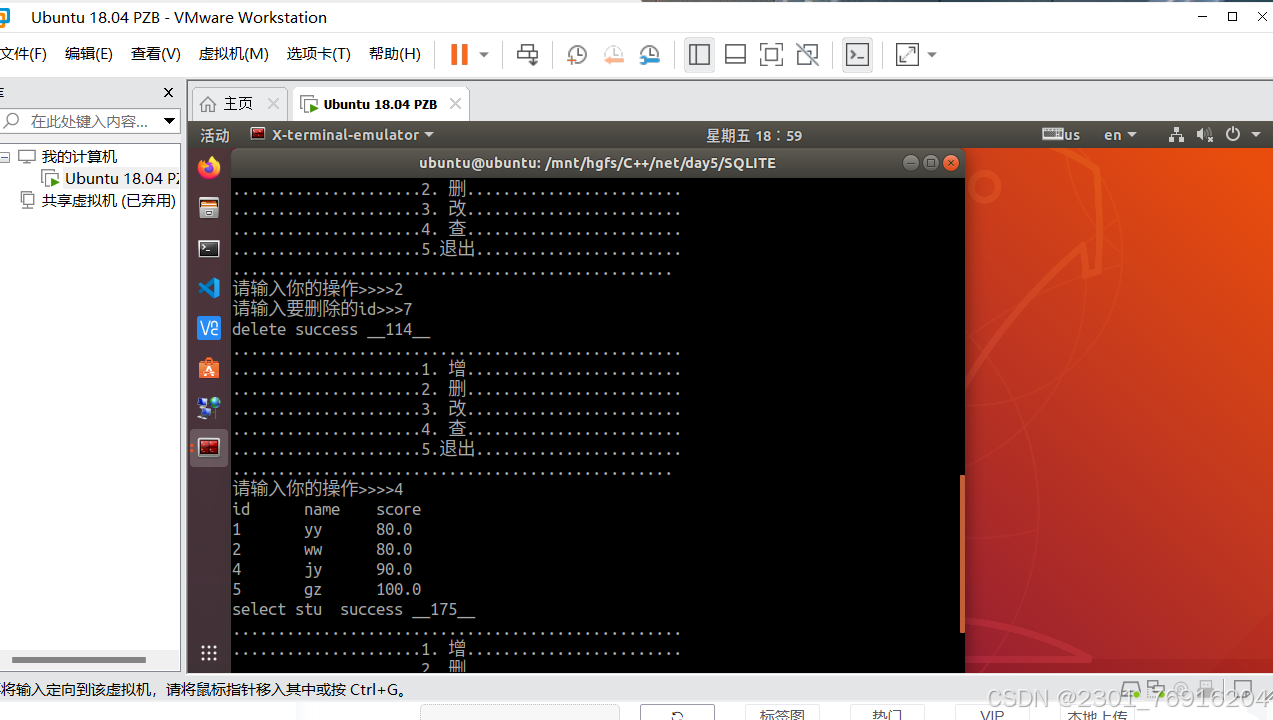Close the Ubuntu 18.04 PZB tab
Viewport: 1273px width, 720px height.
coord(455,104)
